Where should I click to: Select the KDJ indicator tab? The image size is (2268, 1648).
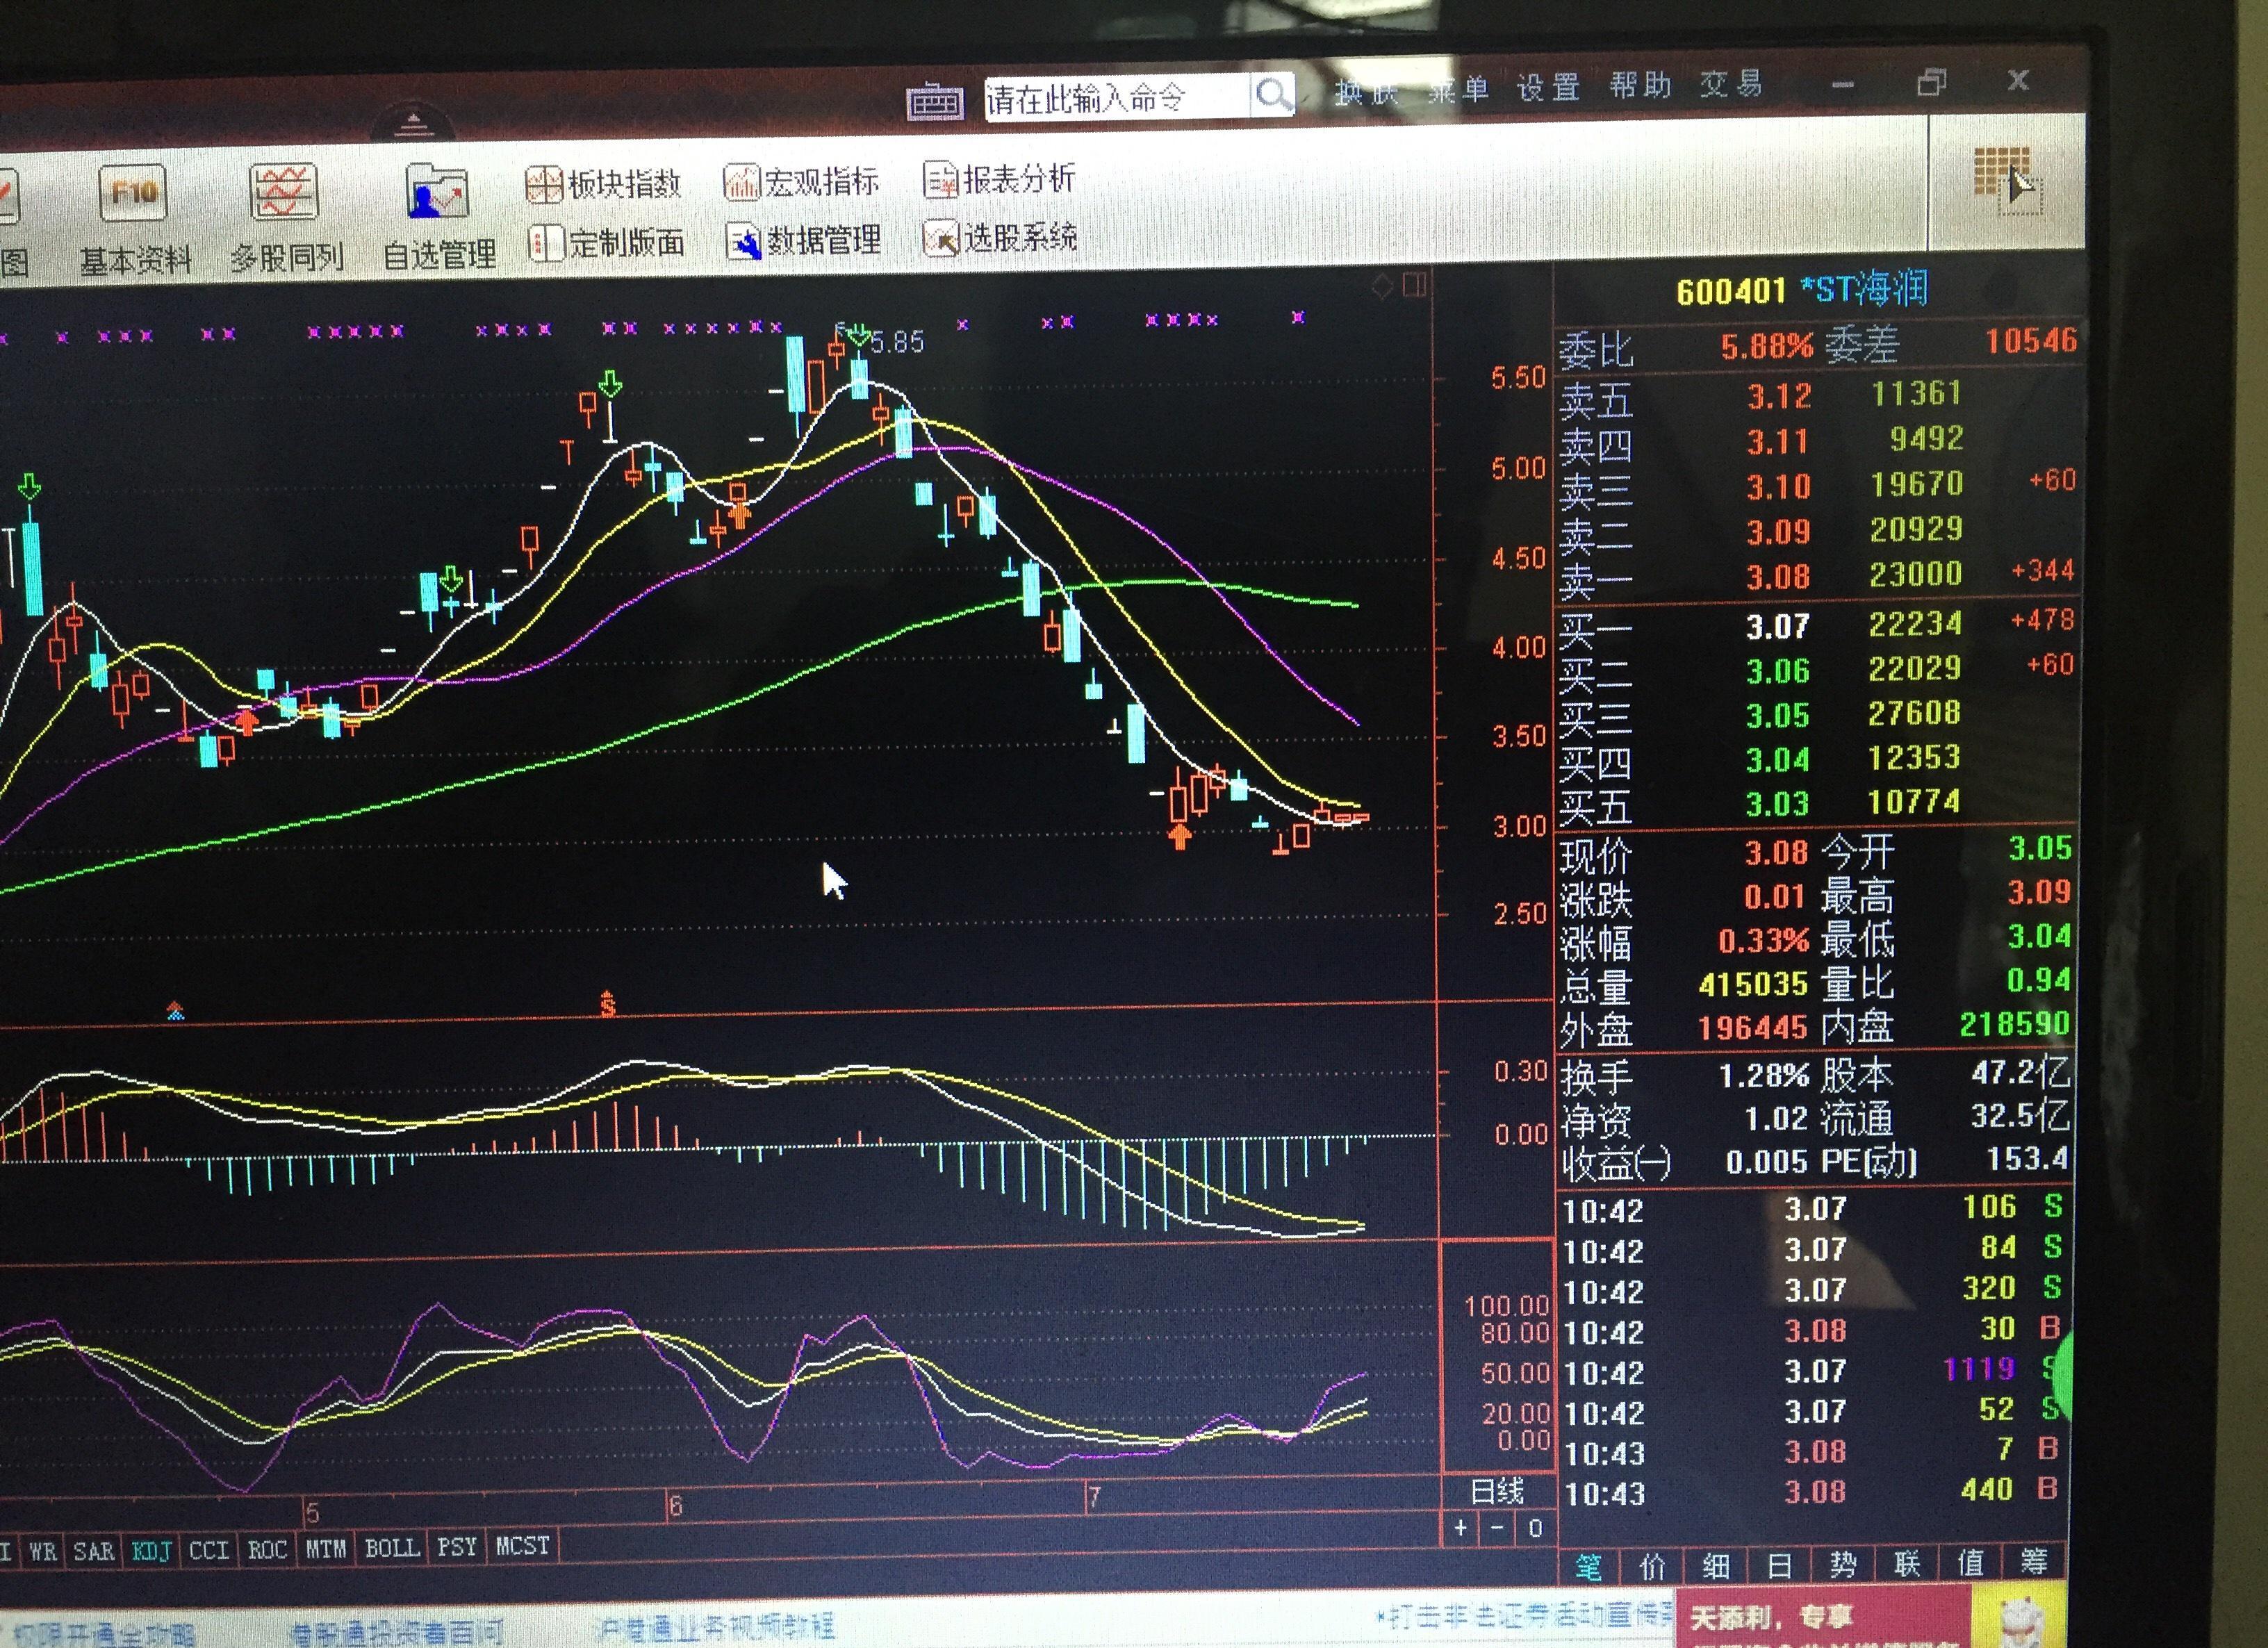(152, 1551)
